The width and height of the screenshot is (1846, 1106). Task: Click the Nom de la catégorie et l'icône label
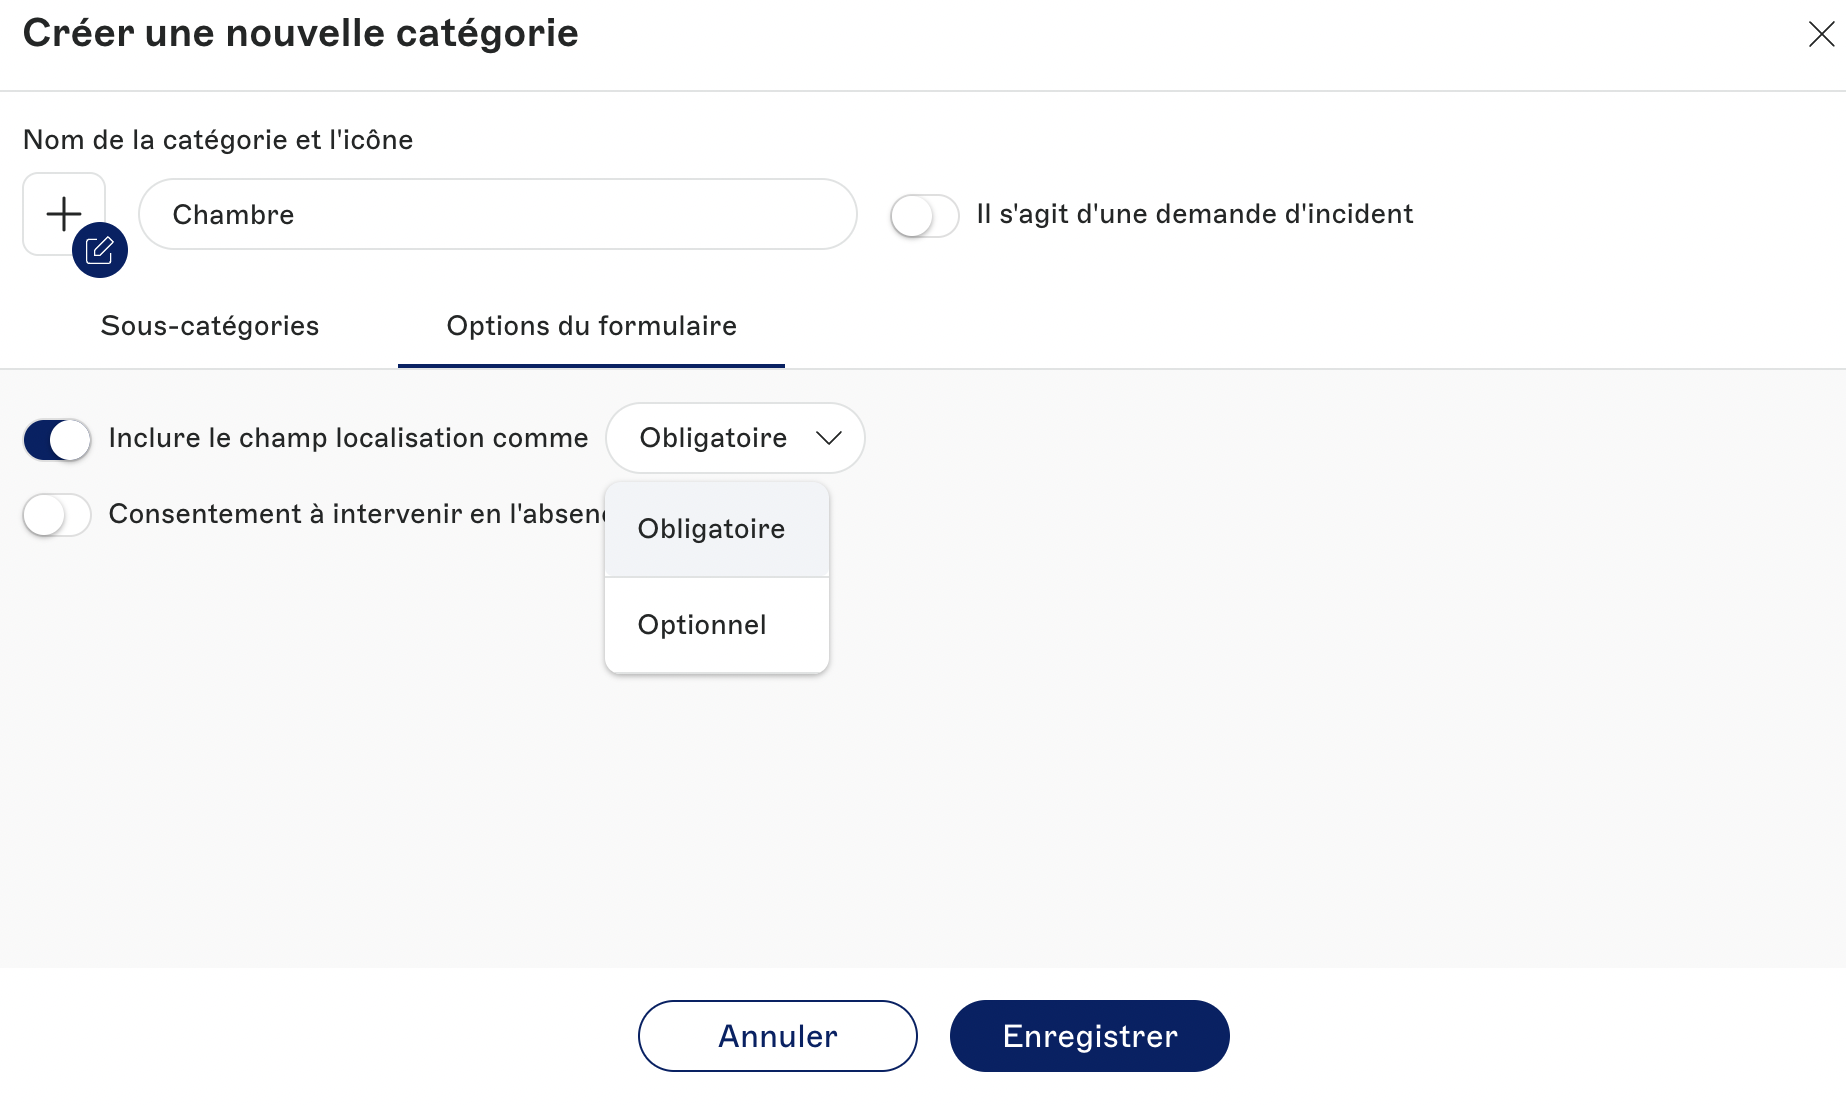click(218, 140)
